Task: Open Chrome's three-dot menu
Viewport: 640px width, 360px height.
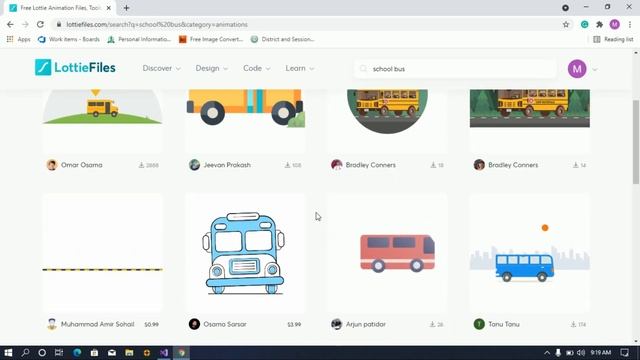Action: click(630, 24)
